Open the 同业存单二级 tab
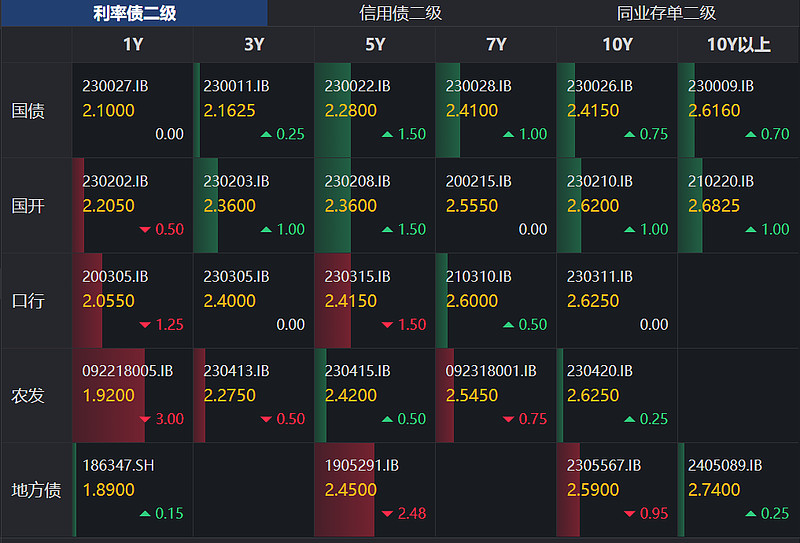Viewport: 800px width, 543px height. (666, 13)
